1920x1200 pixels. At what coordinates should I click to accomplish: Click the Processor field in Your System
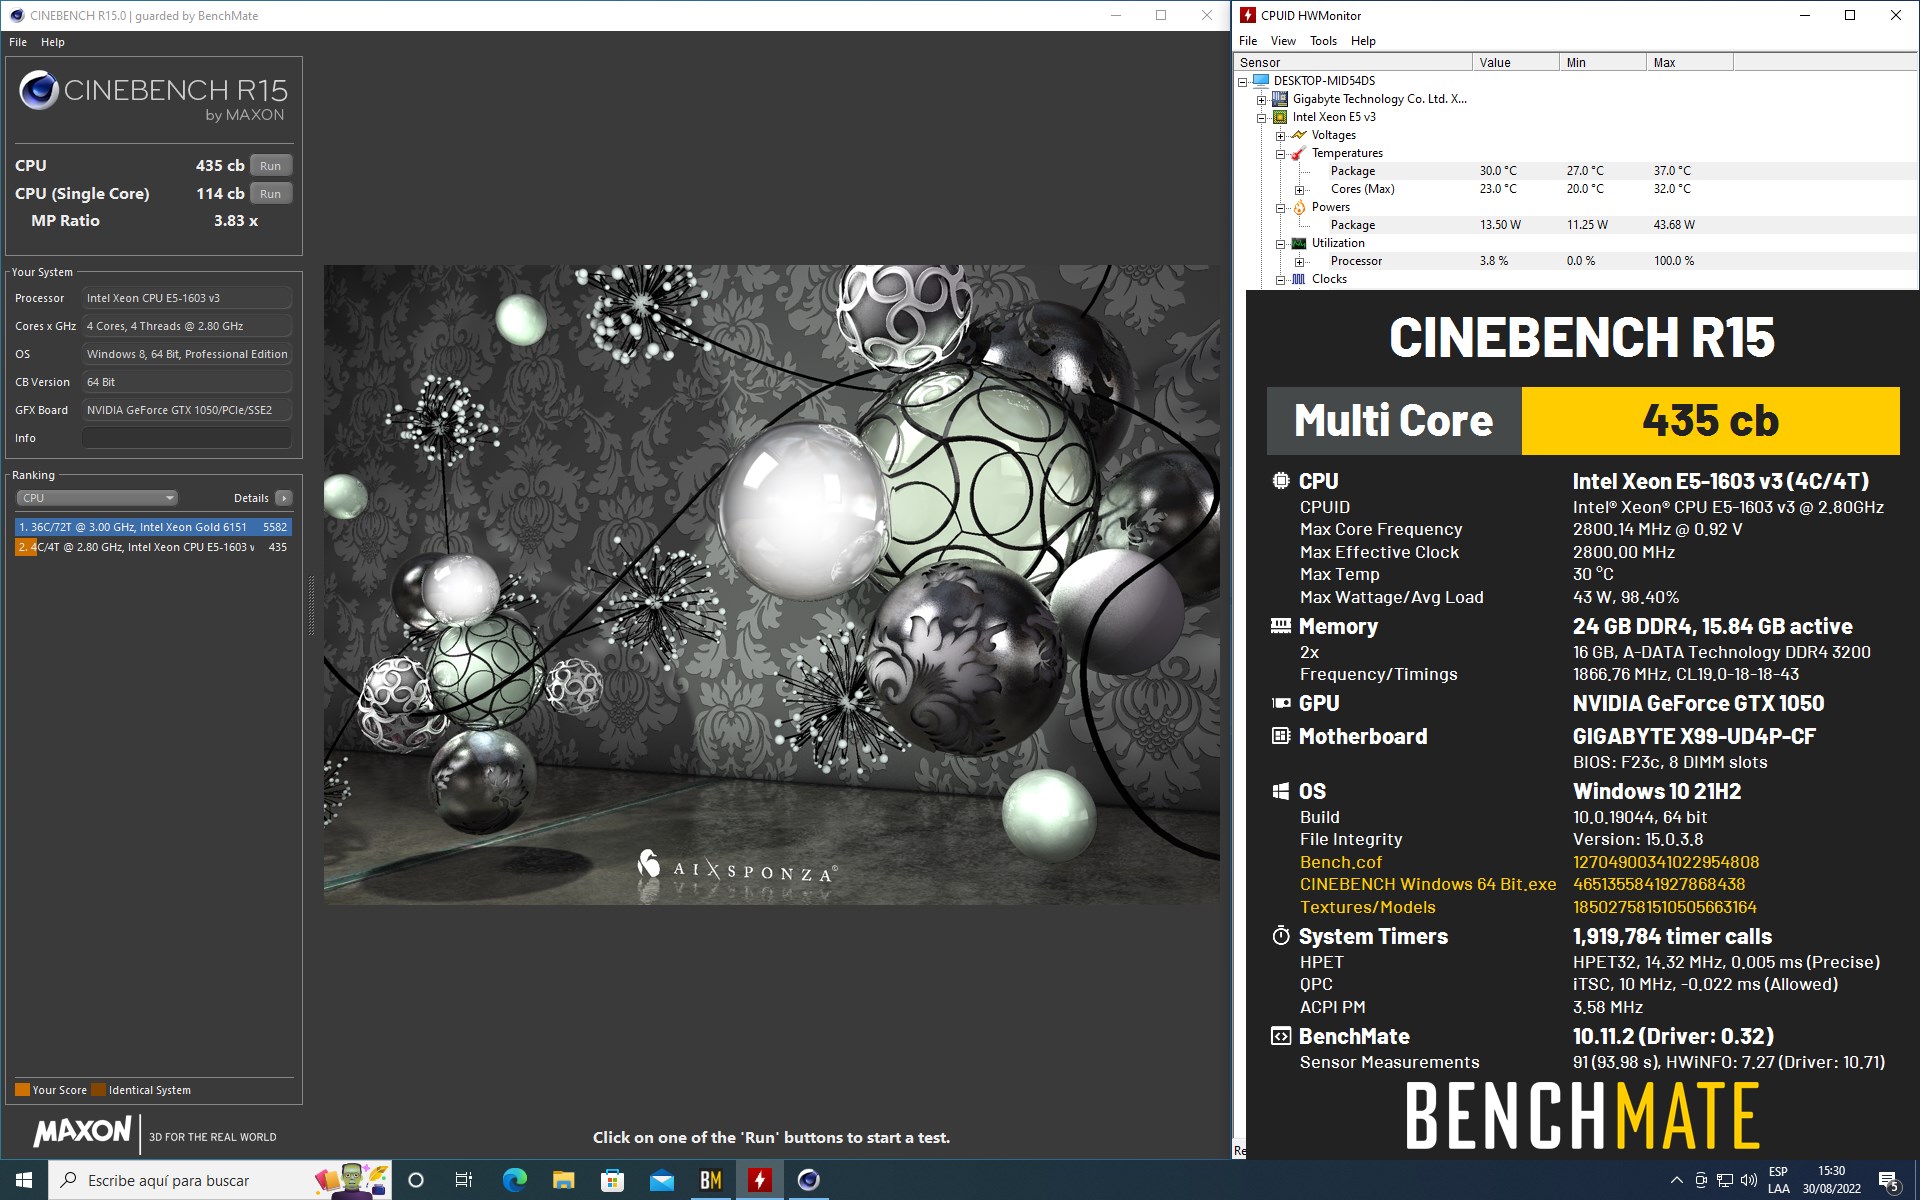[187, 298]
